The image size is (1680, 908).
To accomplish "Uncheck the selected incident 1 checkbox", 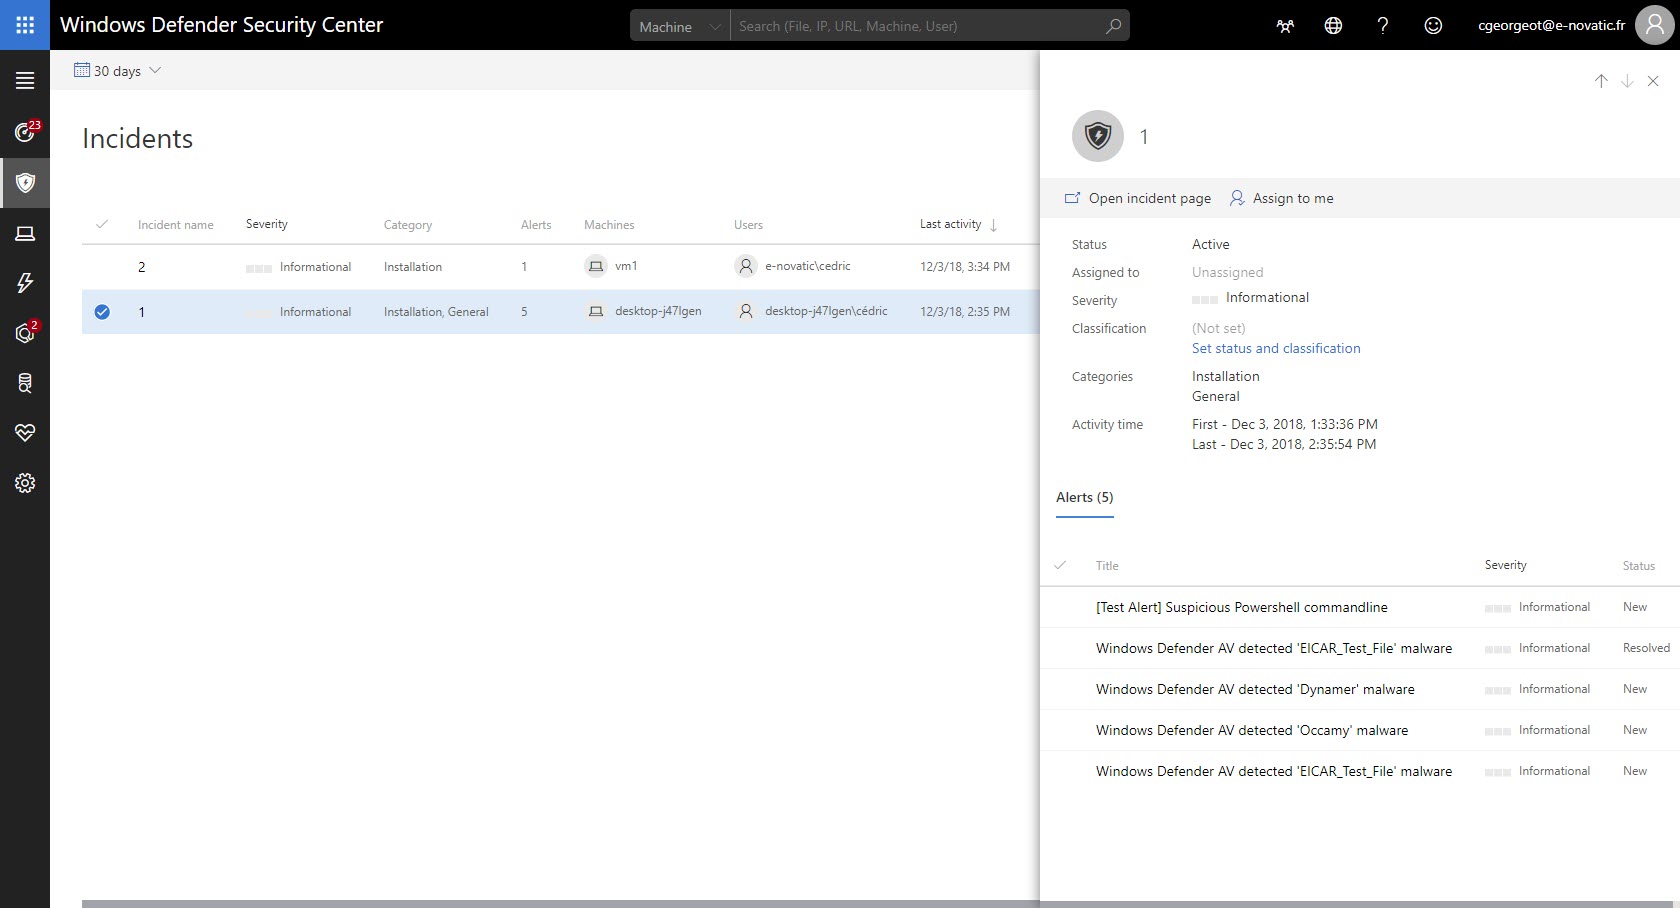I will pos(102,312).
